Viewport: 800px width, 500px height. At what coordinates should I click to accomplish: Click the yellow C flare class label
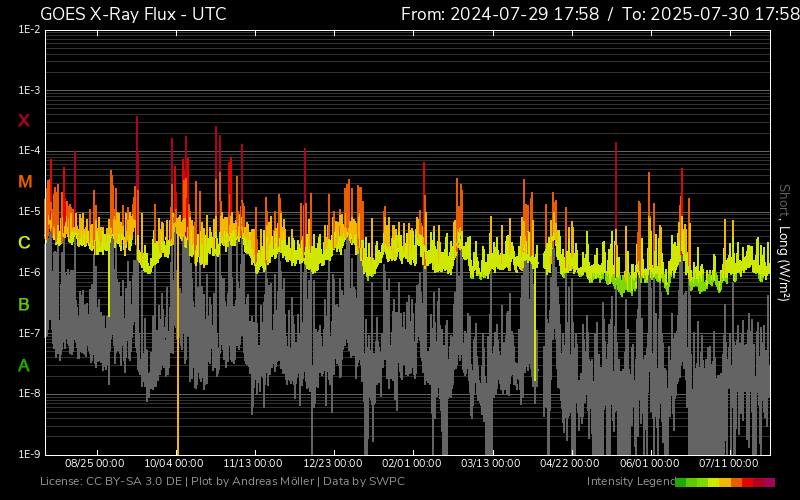pos(24,243)
